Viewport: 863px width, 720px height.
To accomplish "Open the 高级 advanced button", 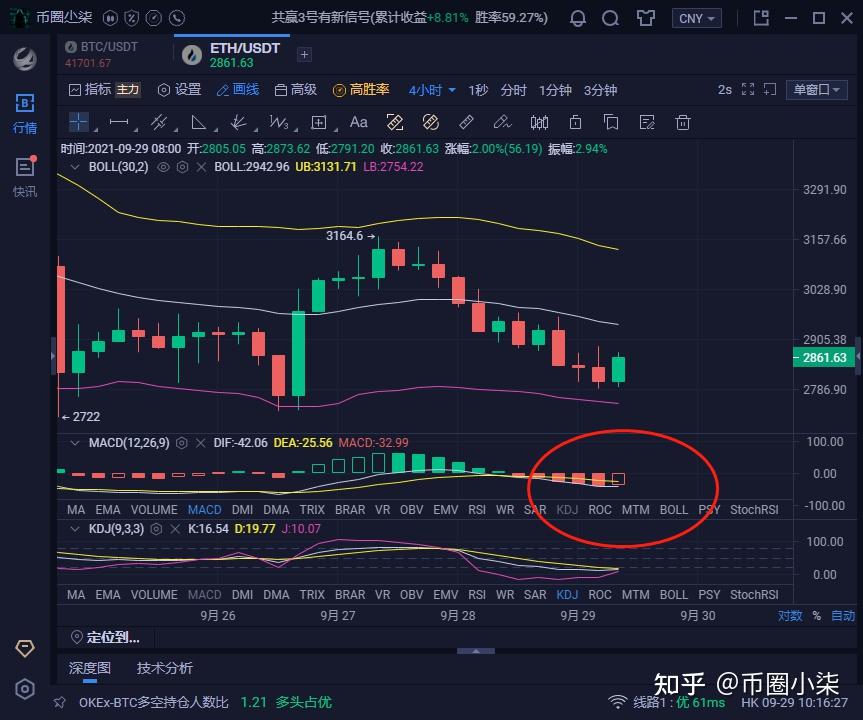I will click(x=296, y=89).
